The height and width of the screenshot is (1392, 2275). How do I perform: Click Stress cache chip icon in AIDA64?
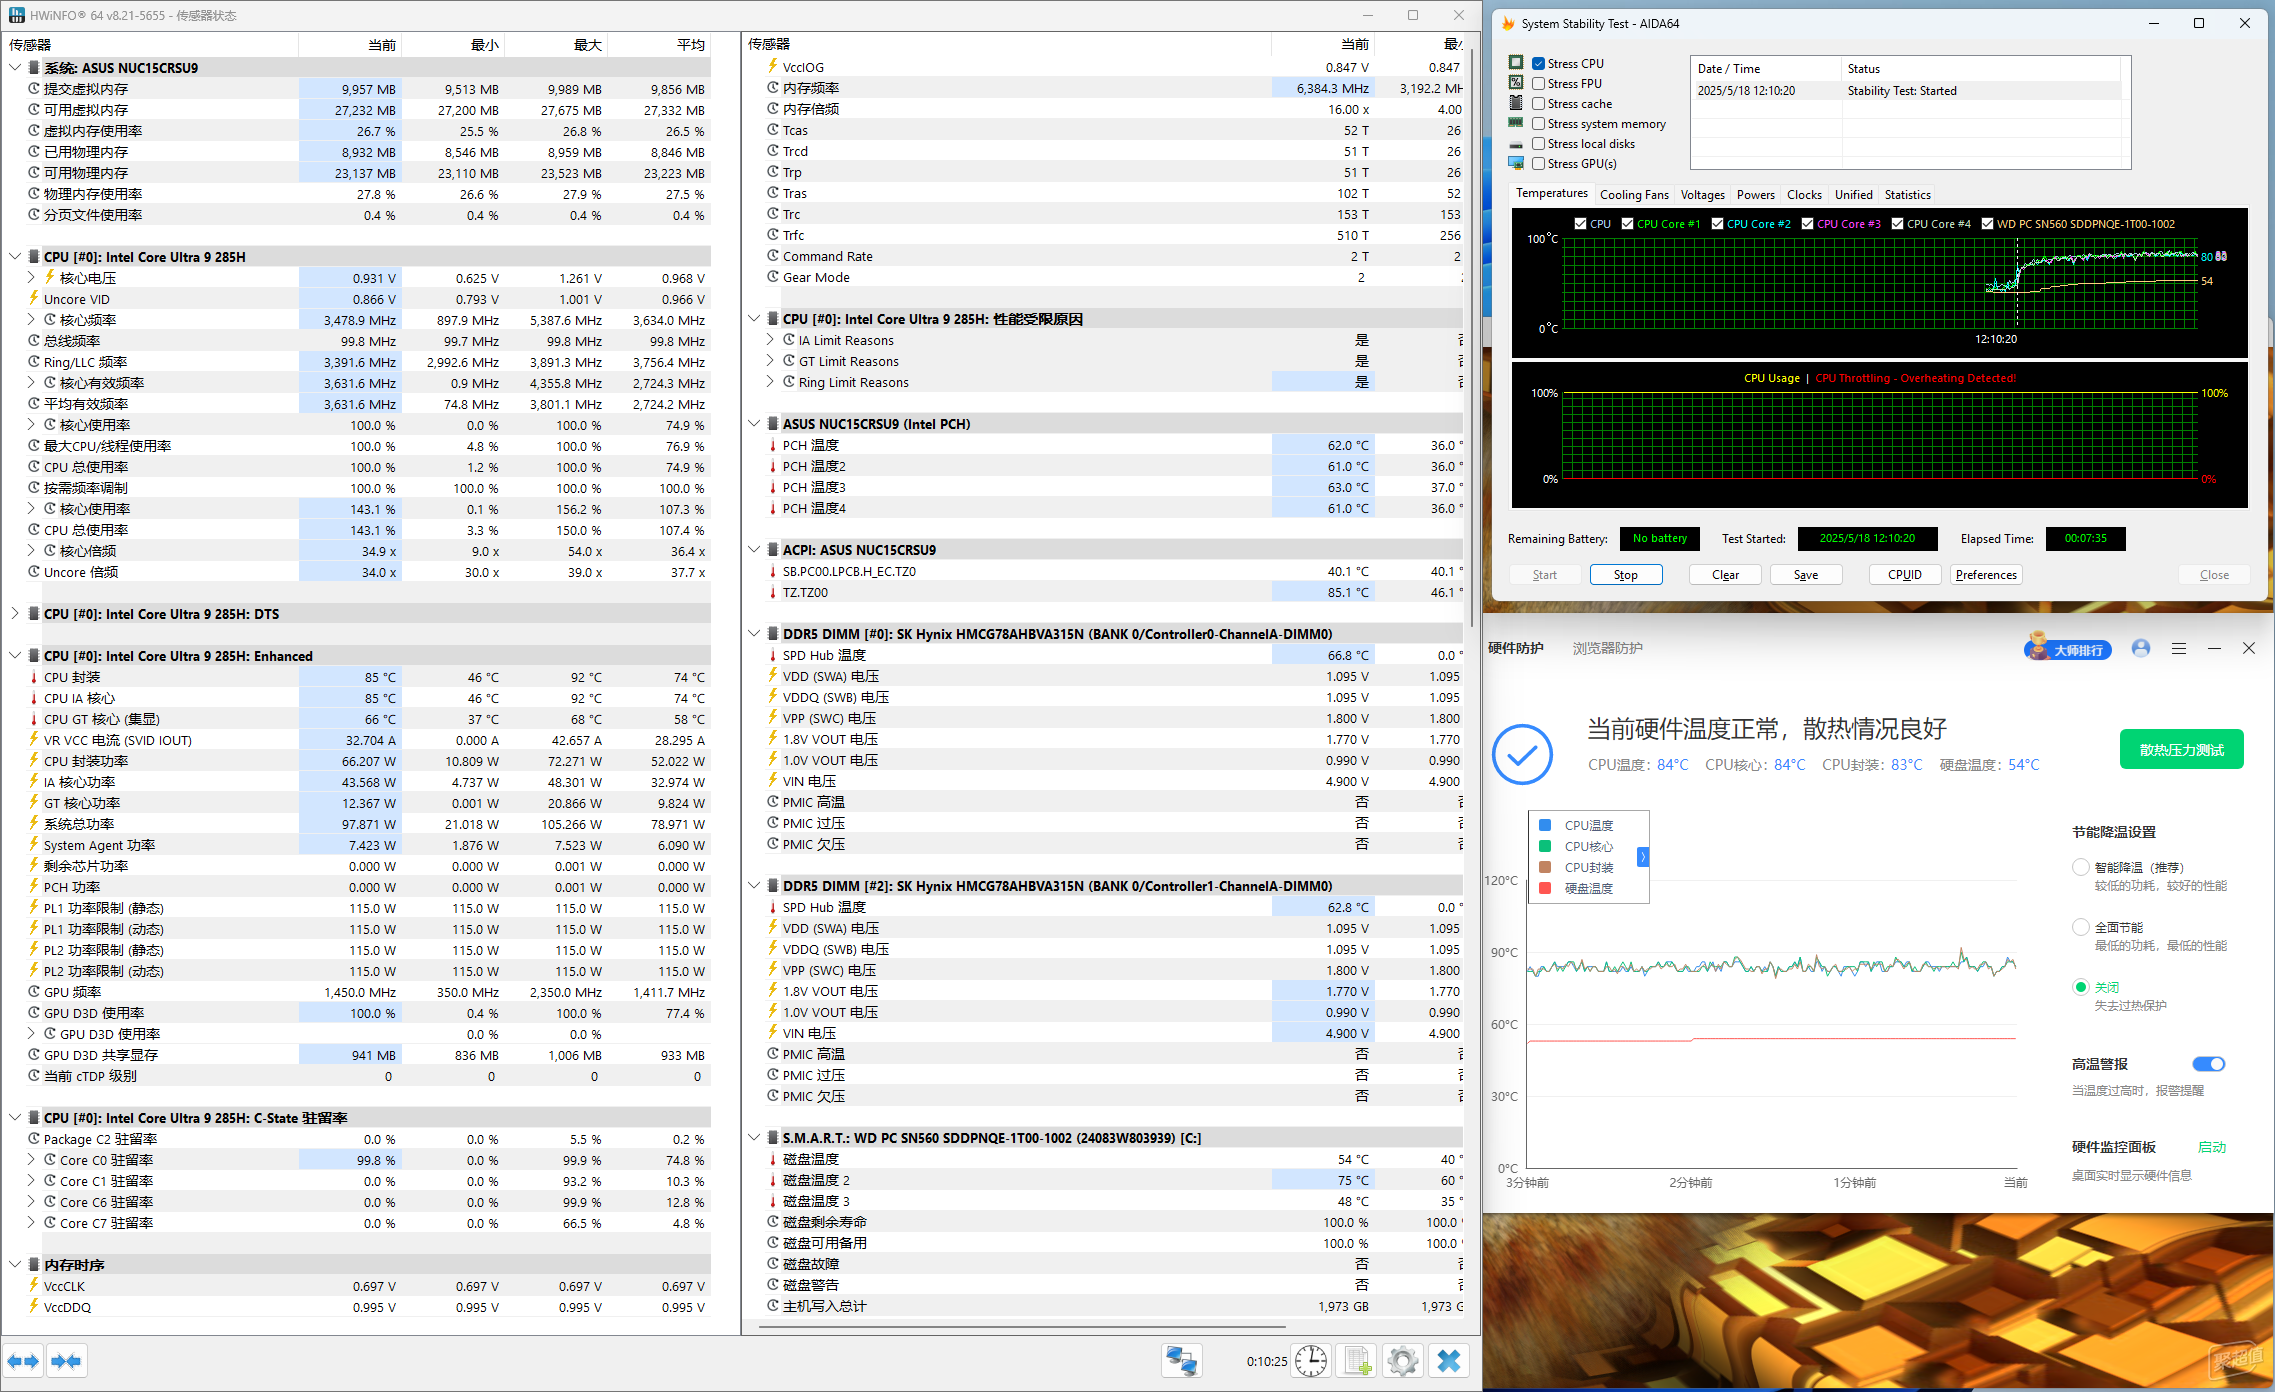pos(1516,103)
